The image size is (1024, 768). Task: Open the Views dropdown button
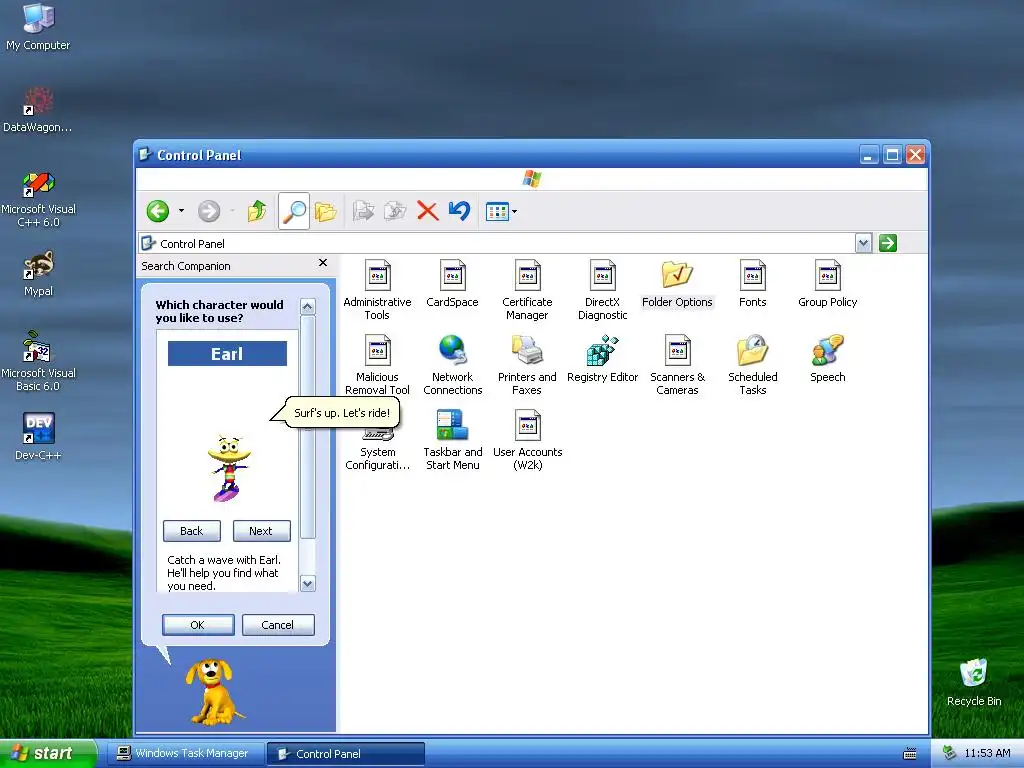coord(501,211)
